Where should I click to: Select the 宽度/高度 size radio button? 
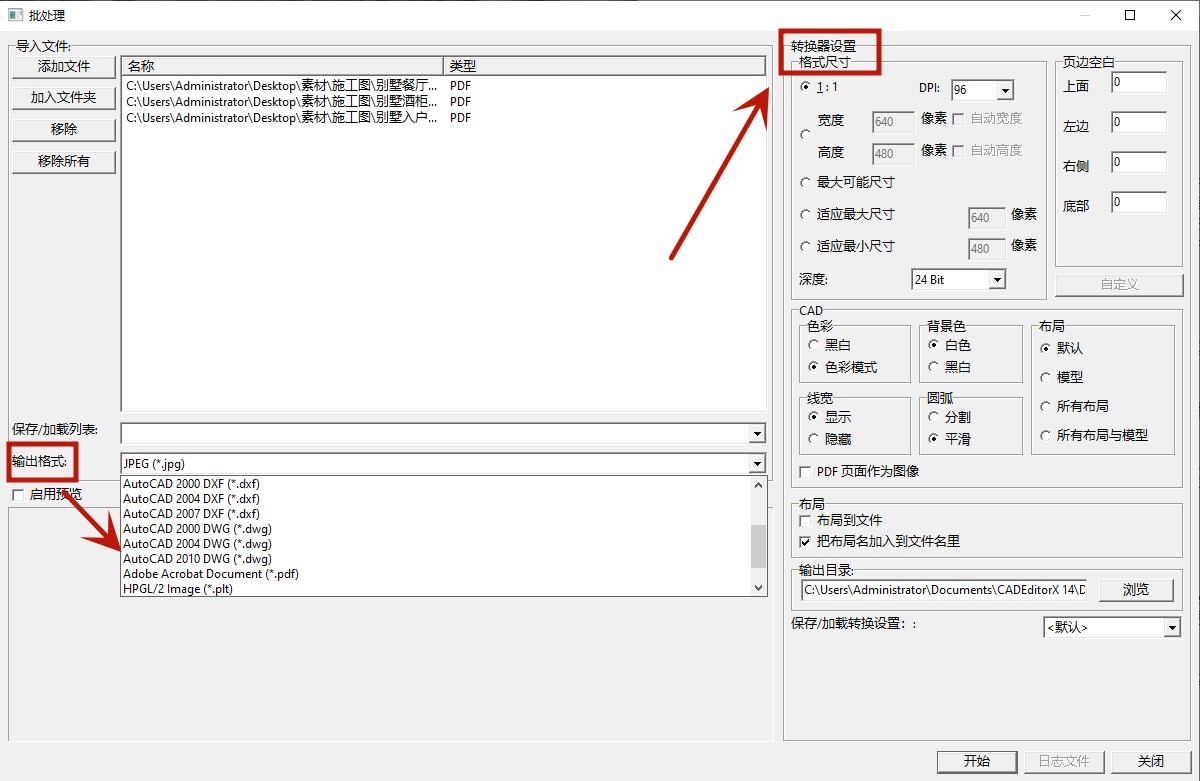click(x=806, y=135)
